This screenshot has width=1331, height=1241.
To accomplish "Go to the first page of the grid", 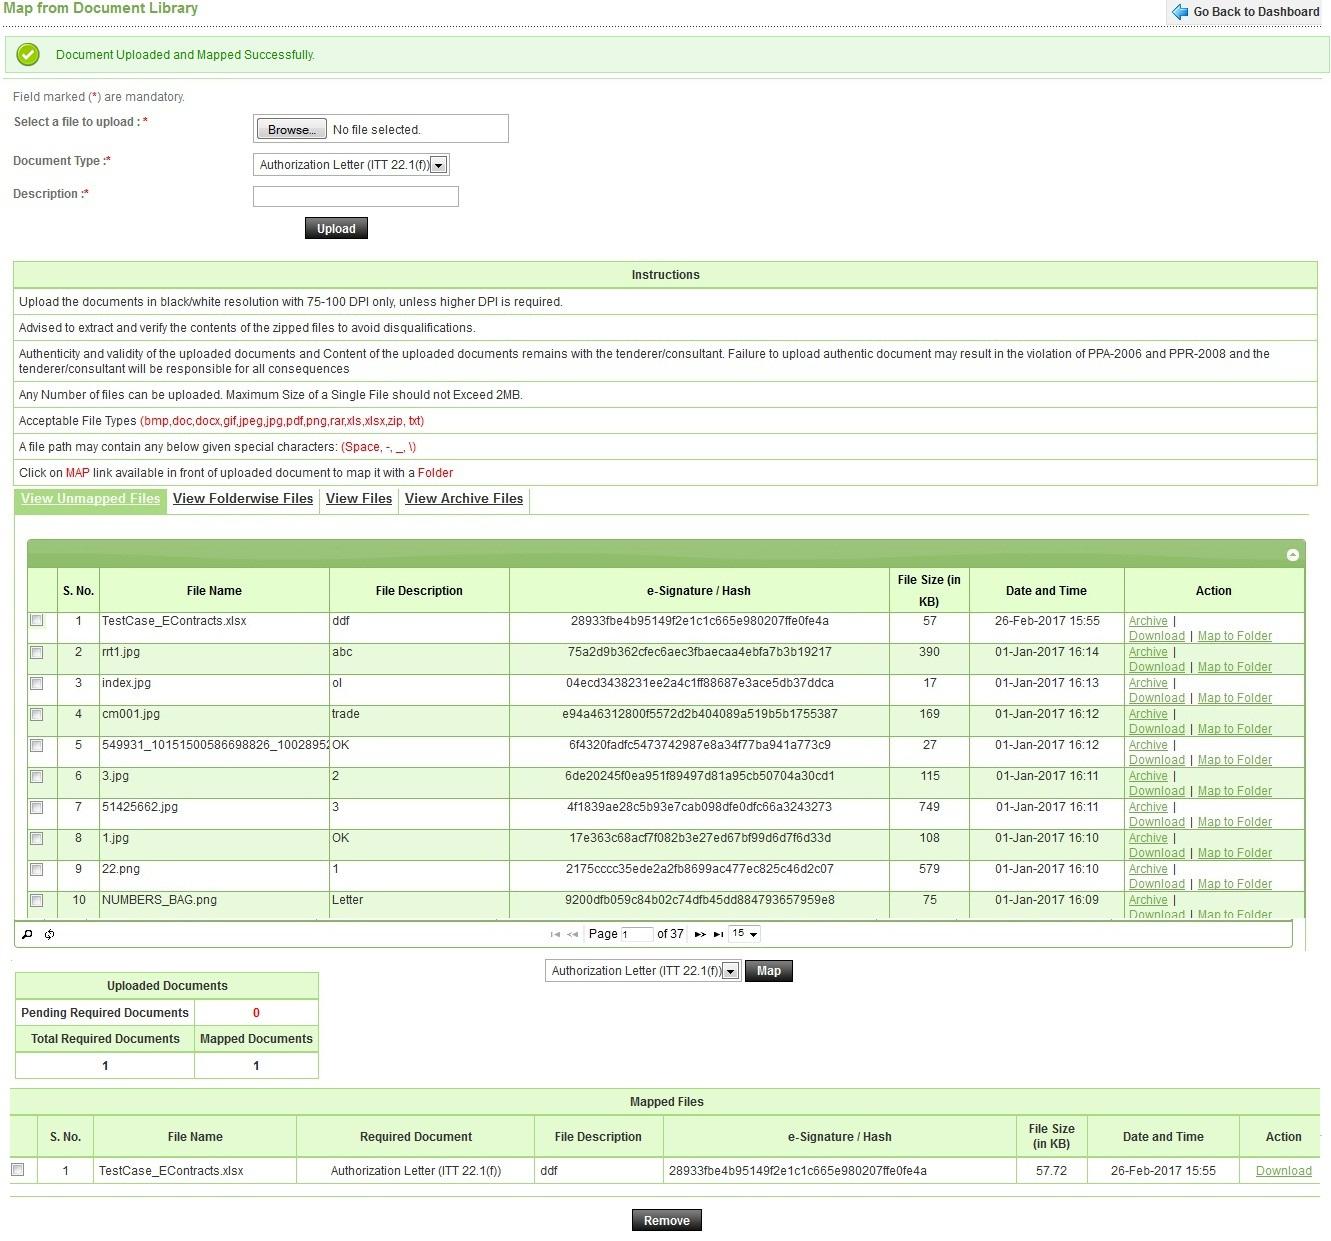I will [x=555, y=934].
